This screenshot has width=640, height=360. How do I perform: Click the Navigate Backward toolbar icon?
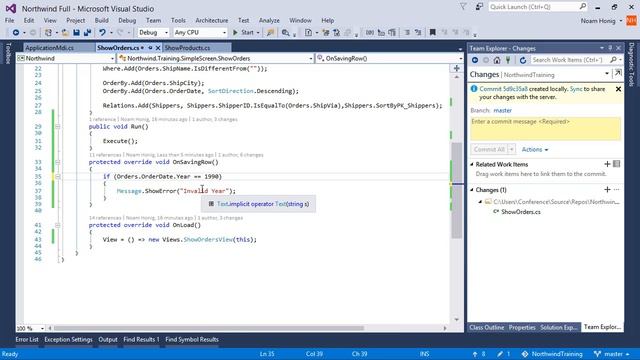pyautogui.click(x=16, y=33)
